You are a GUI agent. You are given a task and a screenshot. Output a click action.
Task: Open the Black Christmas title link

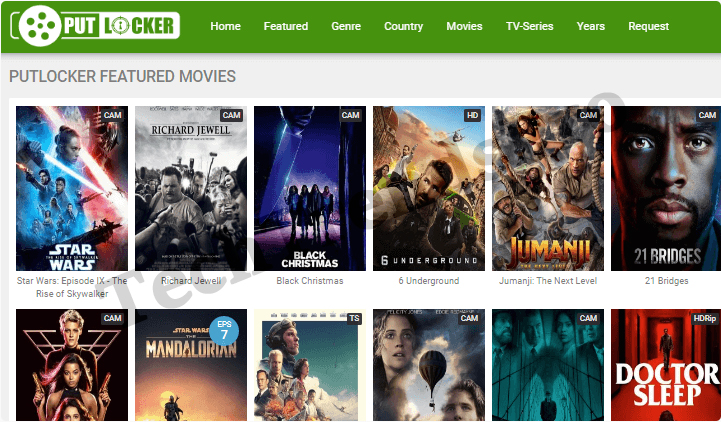point(309,280)
